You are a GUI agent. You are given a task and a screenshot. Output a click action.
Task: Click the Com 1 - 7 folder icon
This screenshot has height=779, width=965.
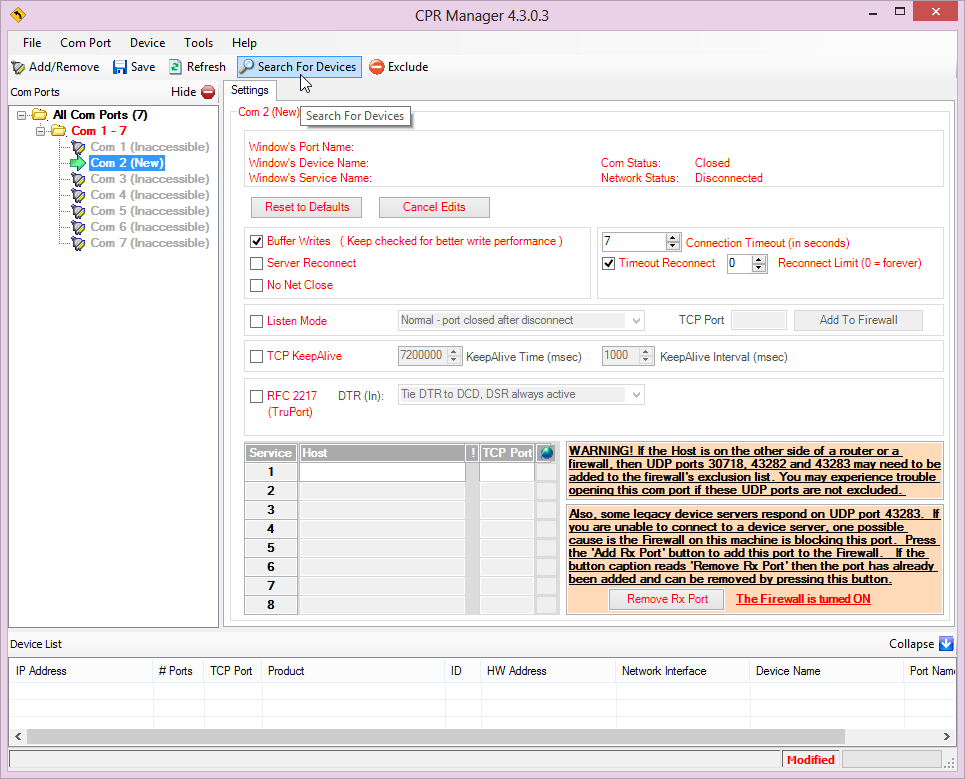point(58,130)
